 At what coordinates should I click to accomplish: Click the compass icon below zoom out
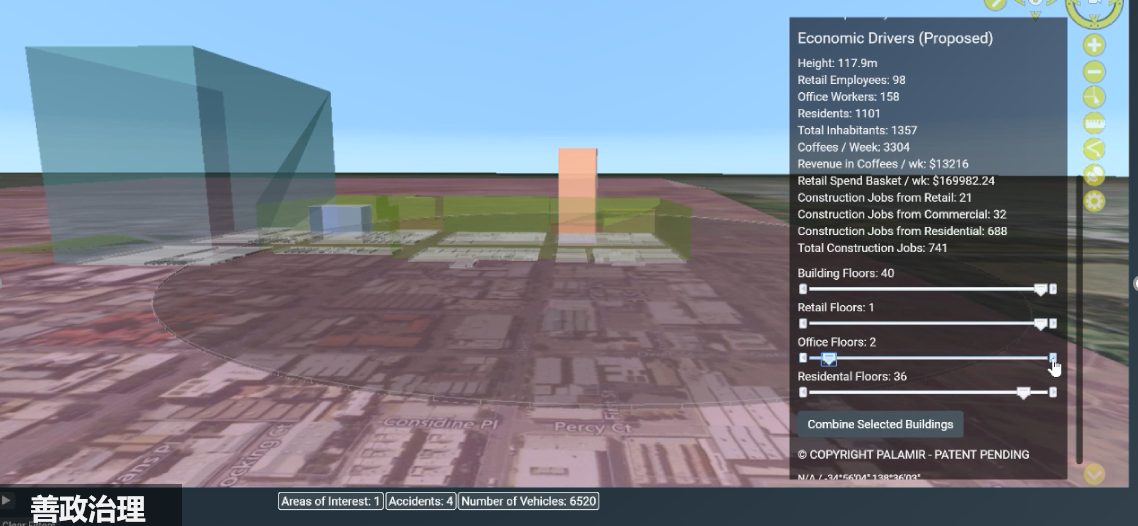click(x=1094, y=97)
